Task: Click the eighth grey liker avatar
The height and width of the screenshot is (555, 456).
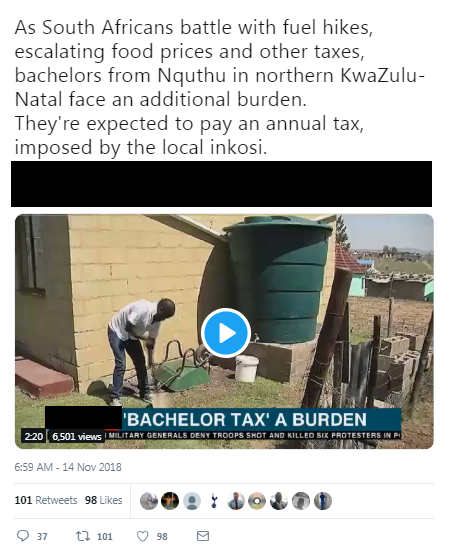Action: point(301,501)
